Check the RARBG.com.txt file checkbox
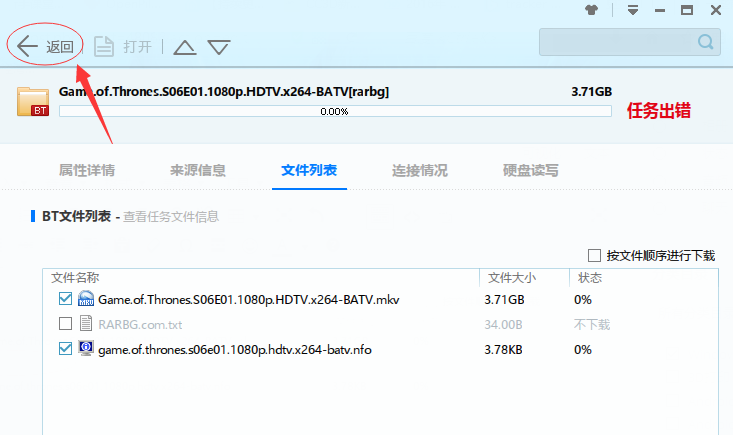The image size is (733, 435). pyautogui.click(x=66, y=324)
